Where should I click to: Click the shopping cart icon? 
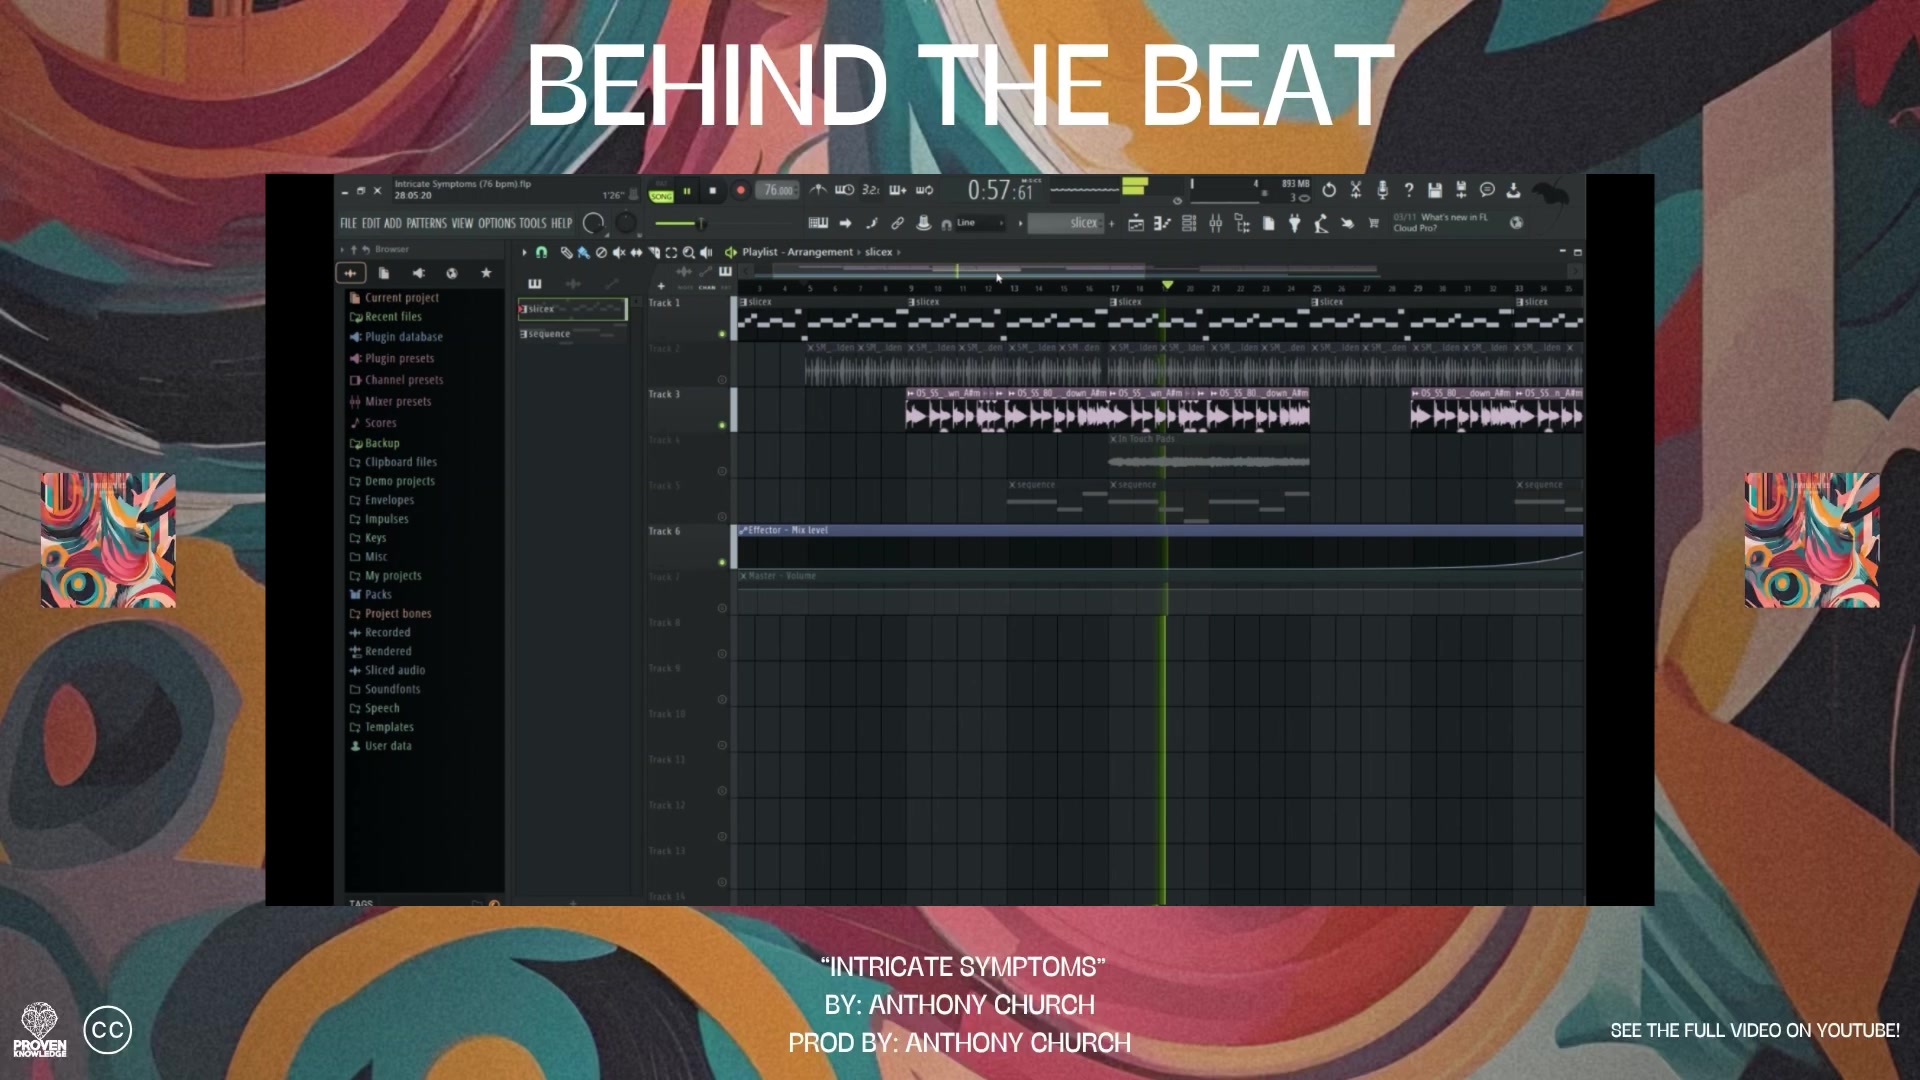pos(1373,223)
